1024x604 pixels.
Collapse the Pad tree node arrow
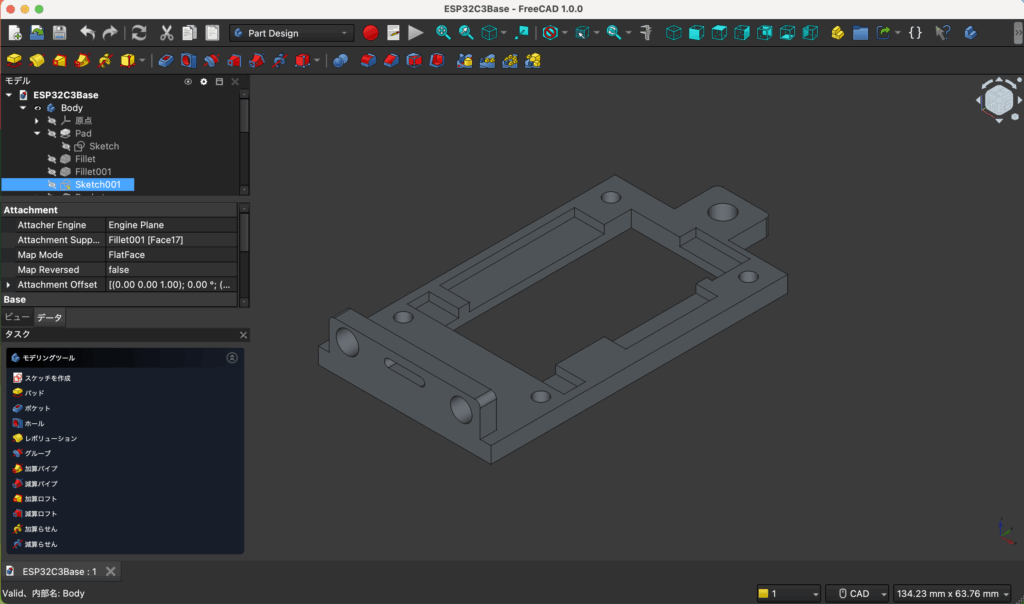click(x=37, y=133)
